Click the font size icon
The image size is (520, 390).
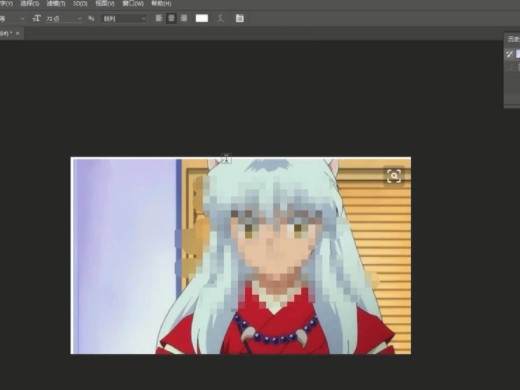[x=36, y=18]
